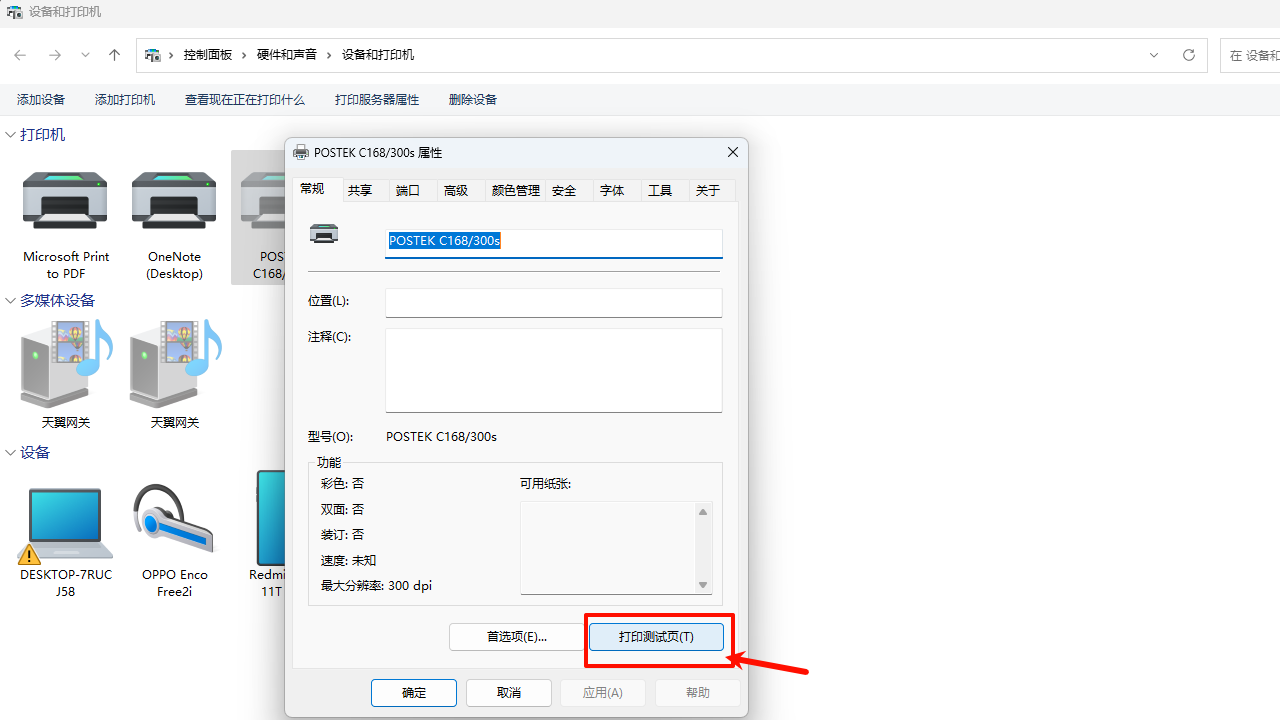The image size is (1280, 720).
Task: Click the back navigation arrow
Action: 20,55
